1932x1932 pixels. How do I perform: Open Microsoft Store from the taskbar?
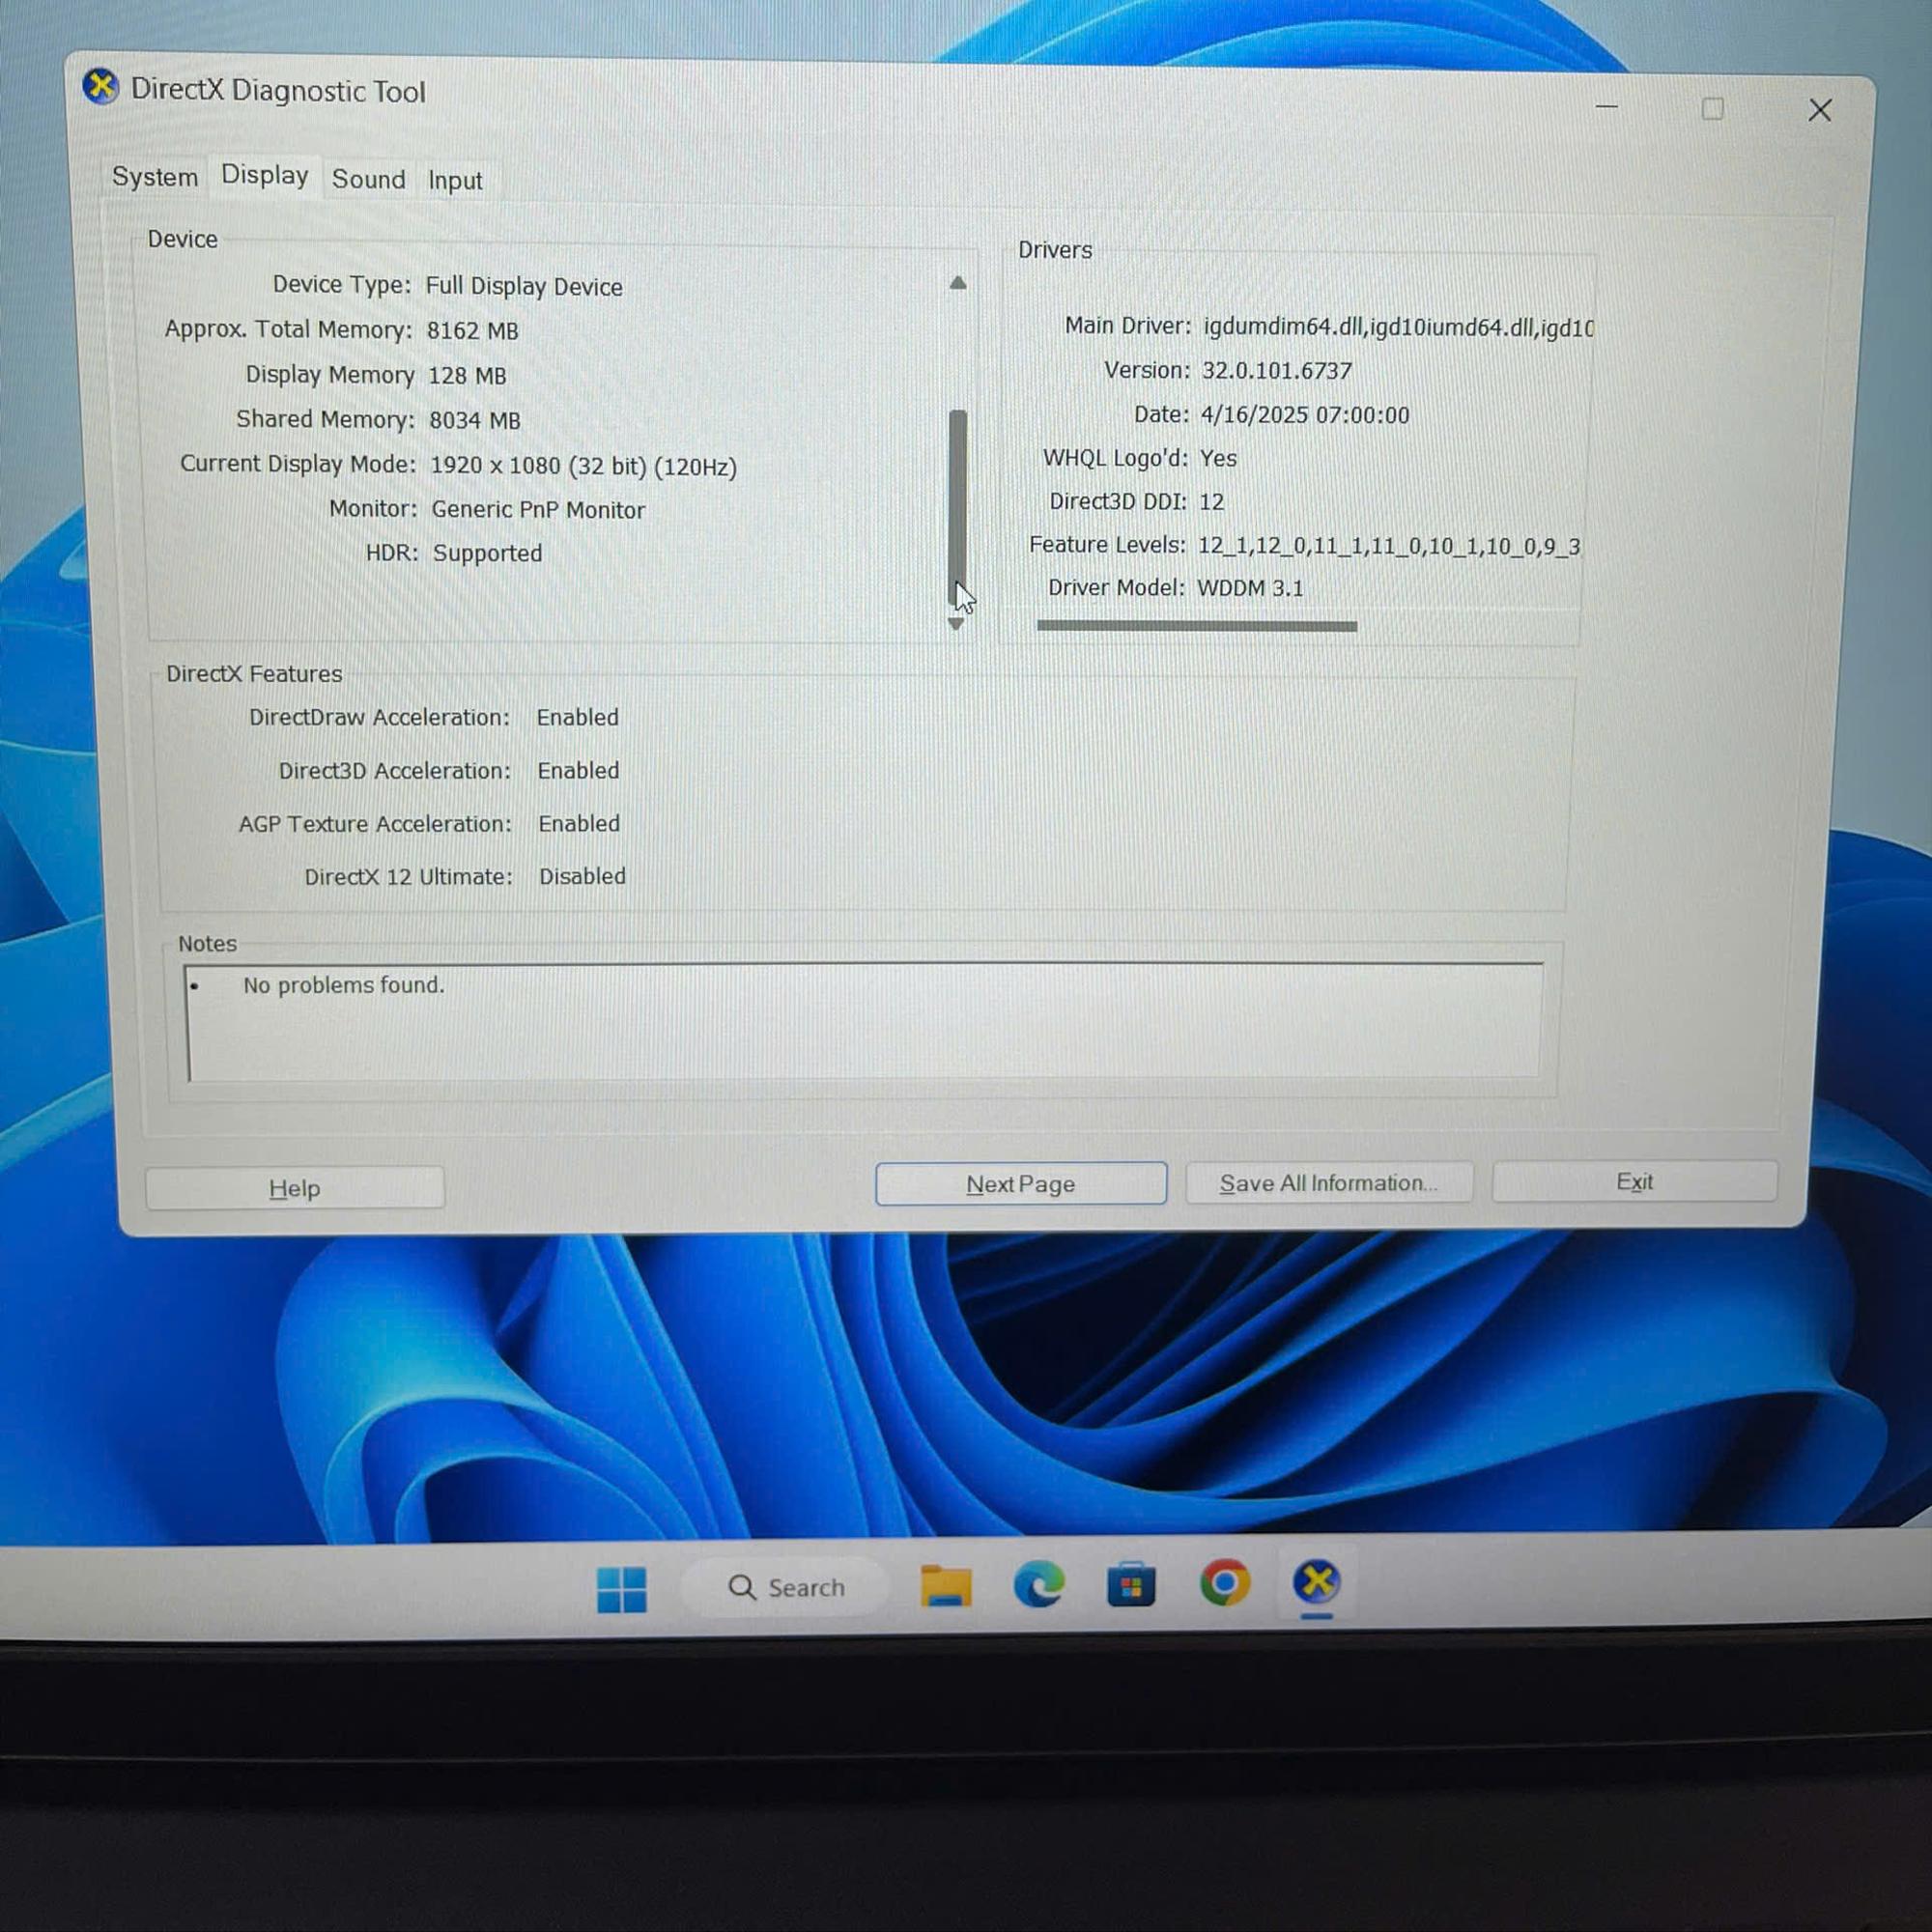[1131, 1584]
